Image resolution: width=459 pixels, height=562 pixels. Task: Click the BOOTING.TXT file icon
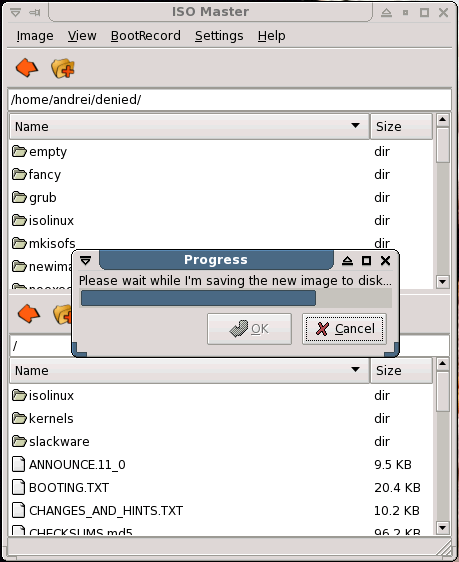(x=19, y=487)
